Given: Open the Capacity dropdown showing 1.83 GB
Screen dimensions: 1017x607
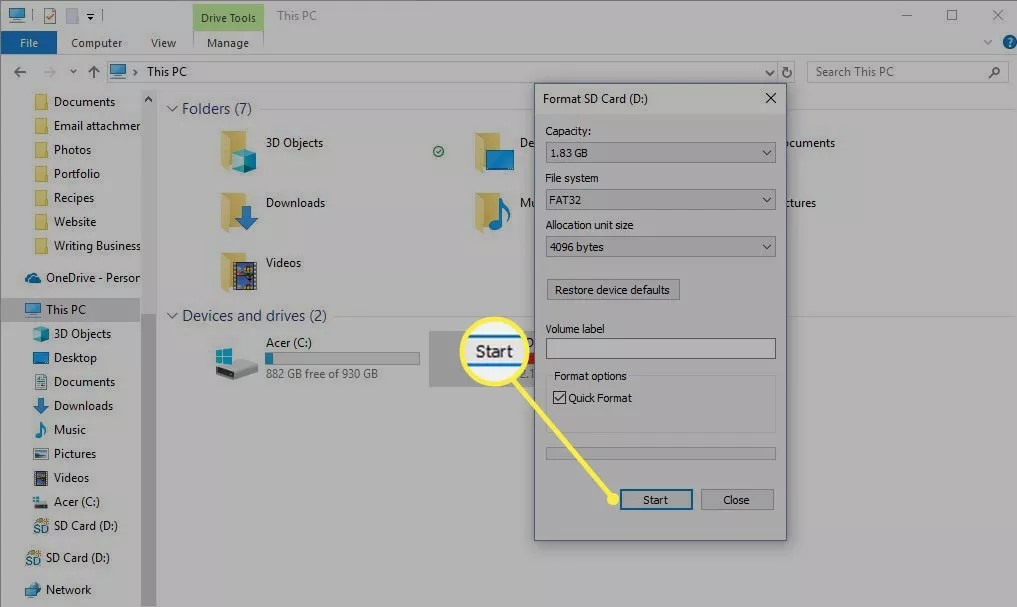Looking at the screenshot, I should (x=660, y=152).
